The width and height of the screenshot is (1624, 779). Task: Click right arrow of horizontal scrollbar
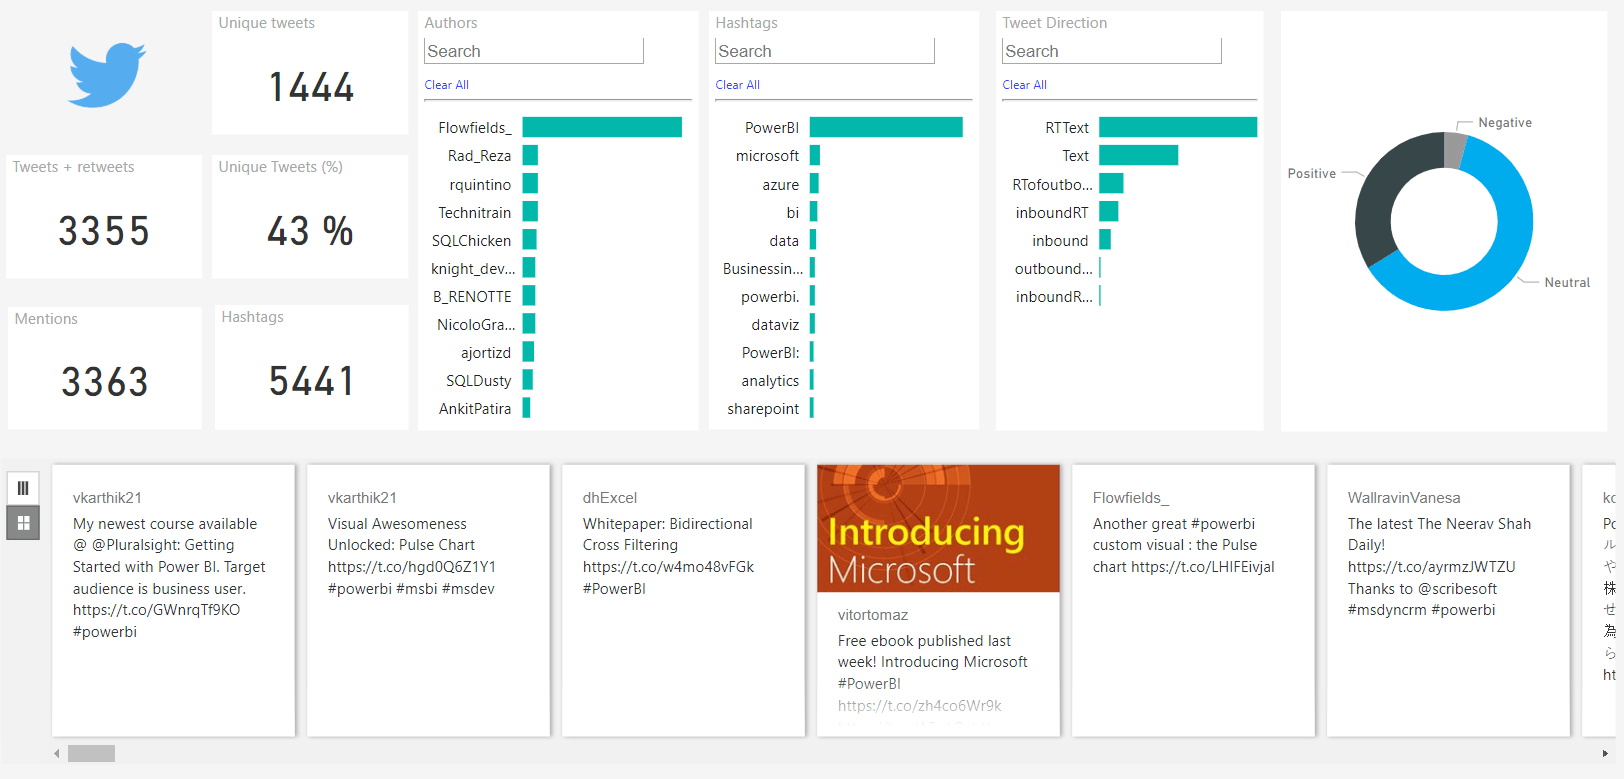[x=1605, y=753]
